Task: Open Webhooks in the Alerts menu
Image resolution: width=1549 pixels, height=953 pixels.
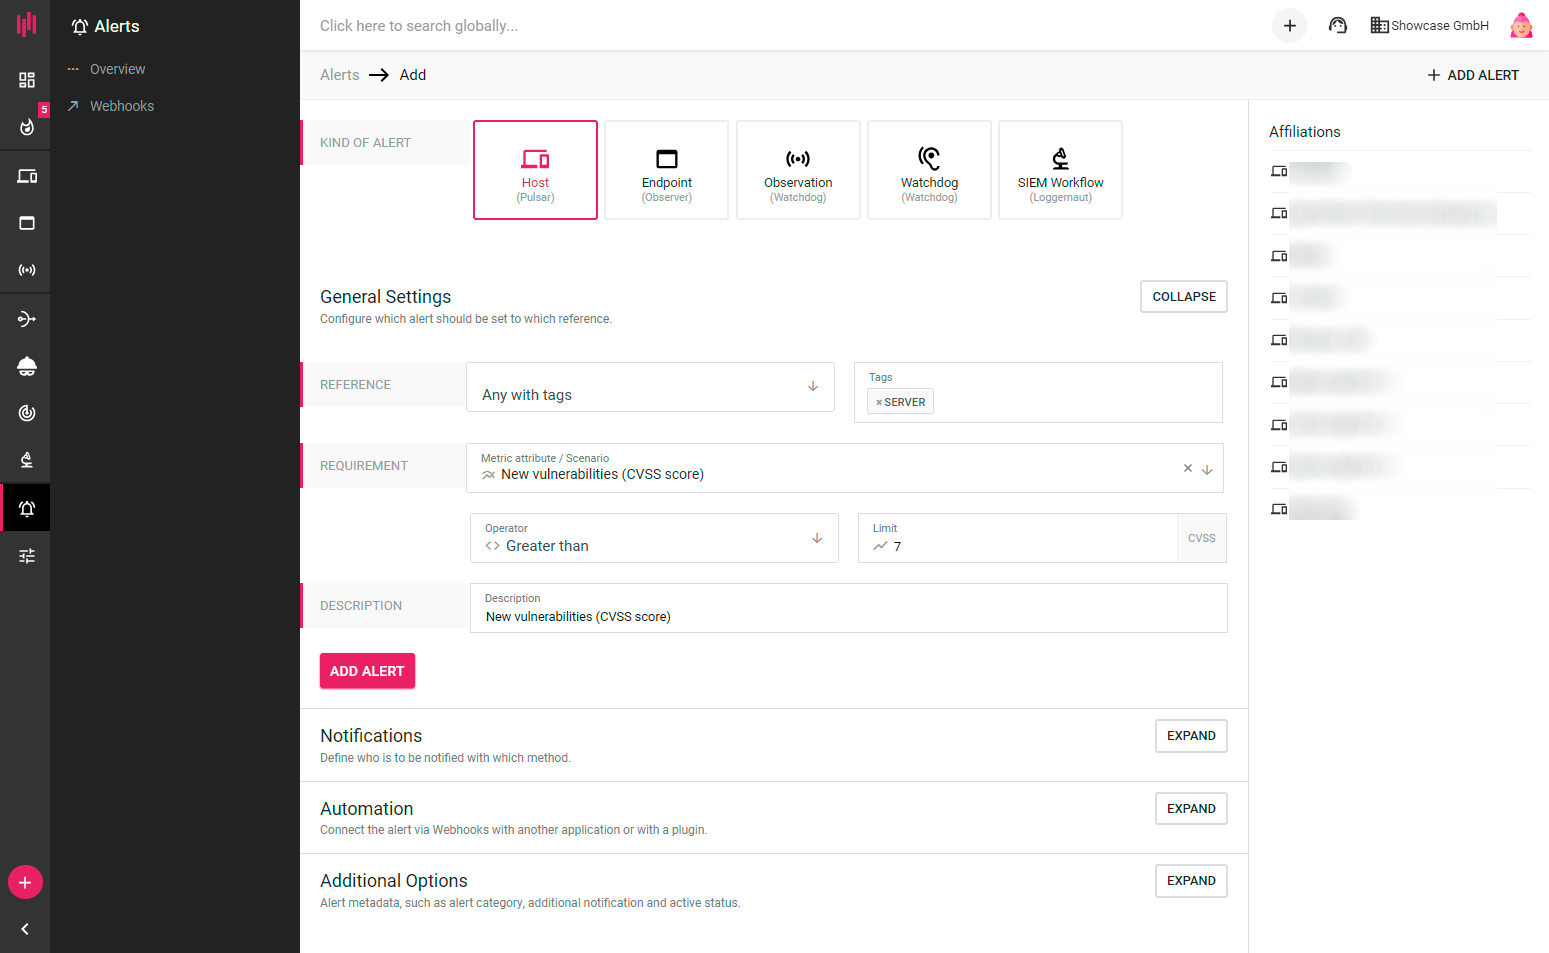Action: click(121, 106)
